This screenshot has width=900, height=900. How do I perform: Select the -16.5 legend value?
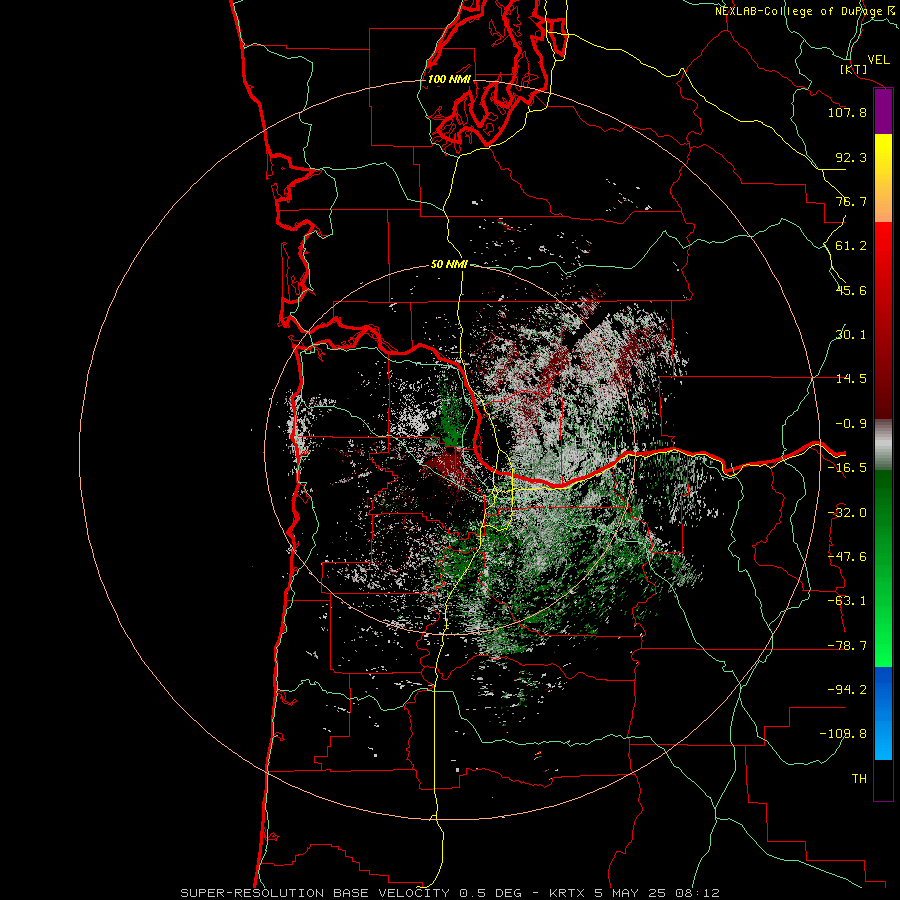click(847, 468)
